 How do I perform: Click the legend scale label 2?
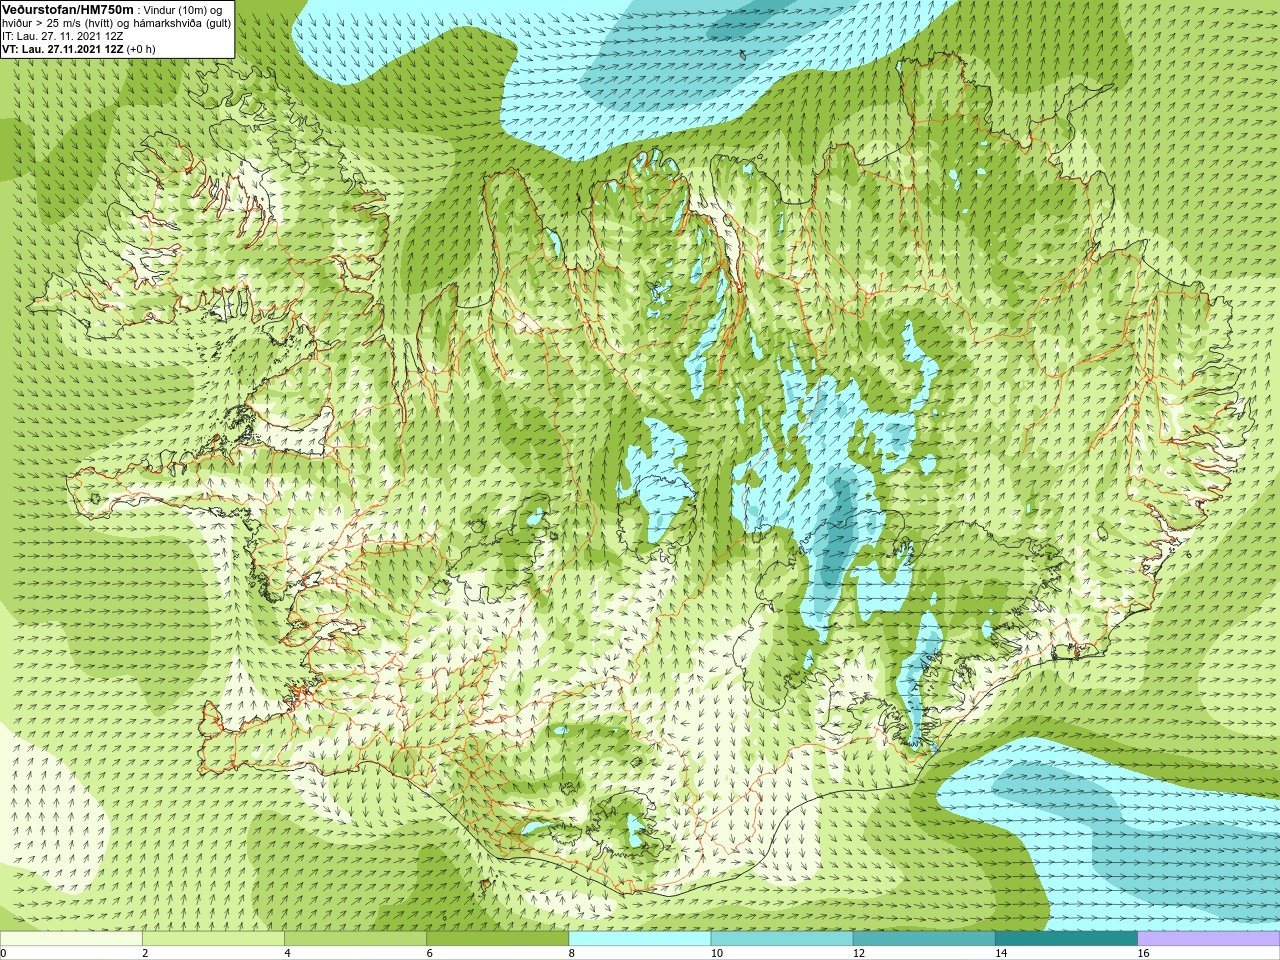(145, 953)
